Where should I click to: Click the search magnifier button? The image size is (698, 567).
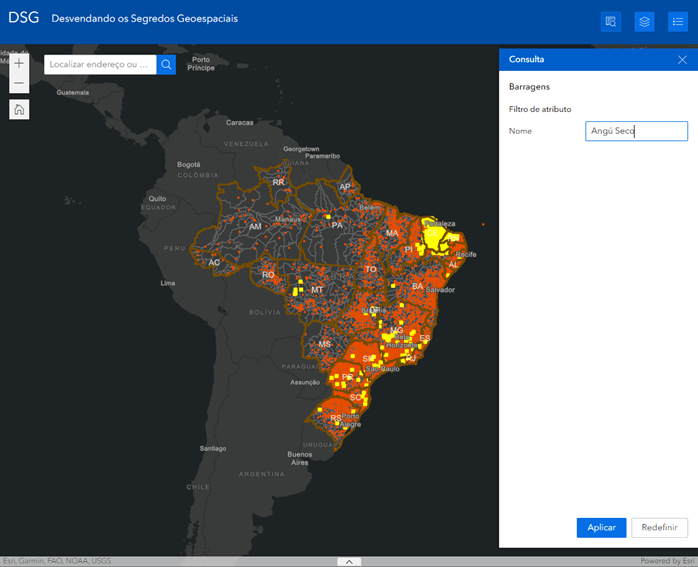[x=167, y=64]
